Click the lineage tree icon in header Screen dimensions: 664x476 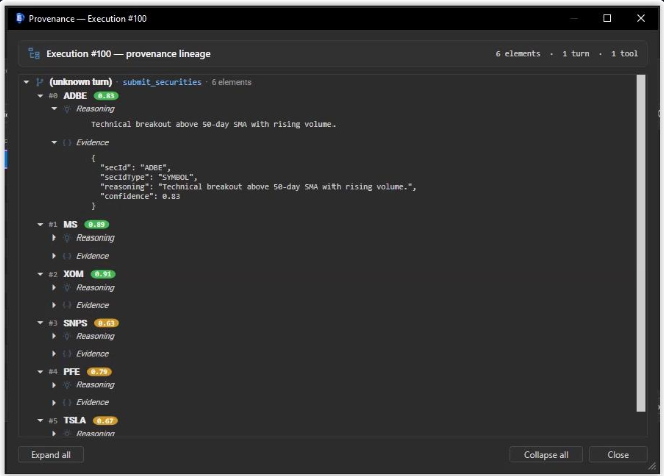tap(34, 54)
